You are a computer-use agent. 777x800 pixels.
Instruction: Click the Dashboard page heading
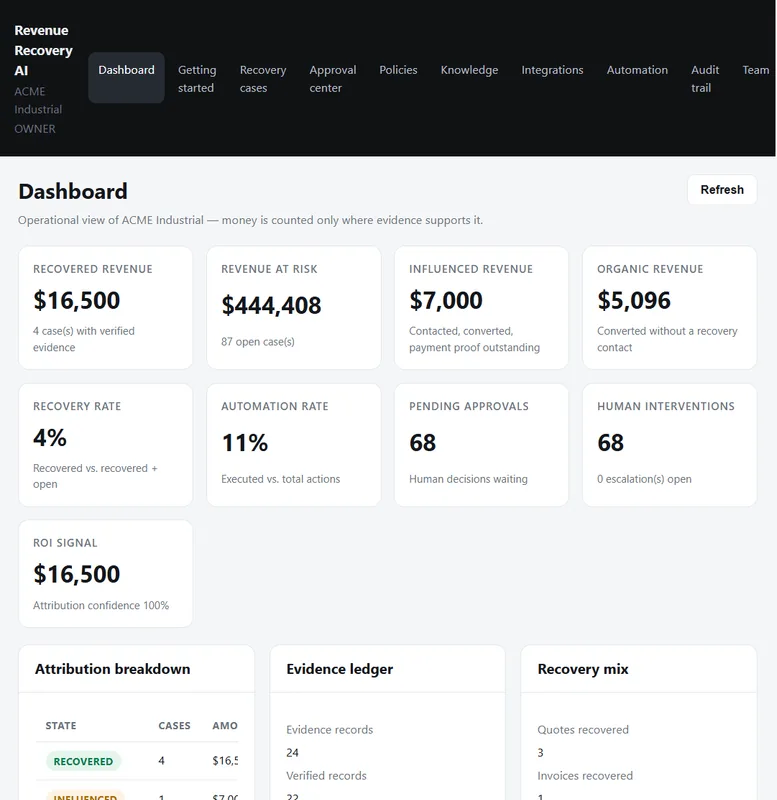click(73, 191)
